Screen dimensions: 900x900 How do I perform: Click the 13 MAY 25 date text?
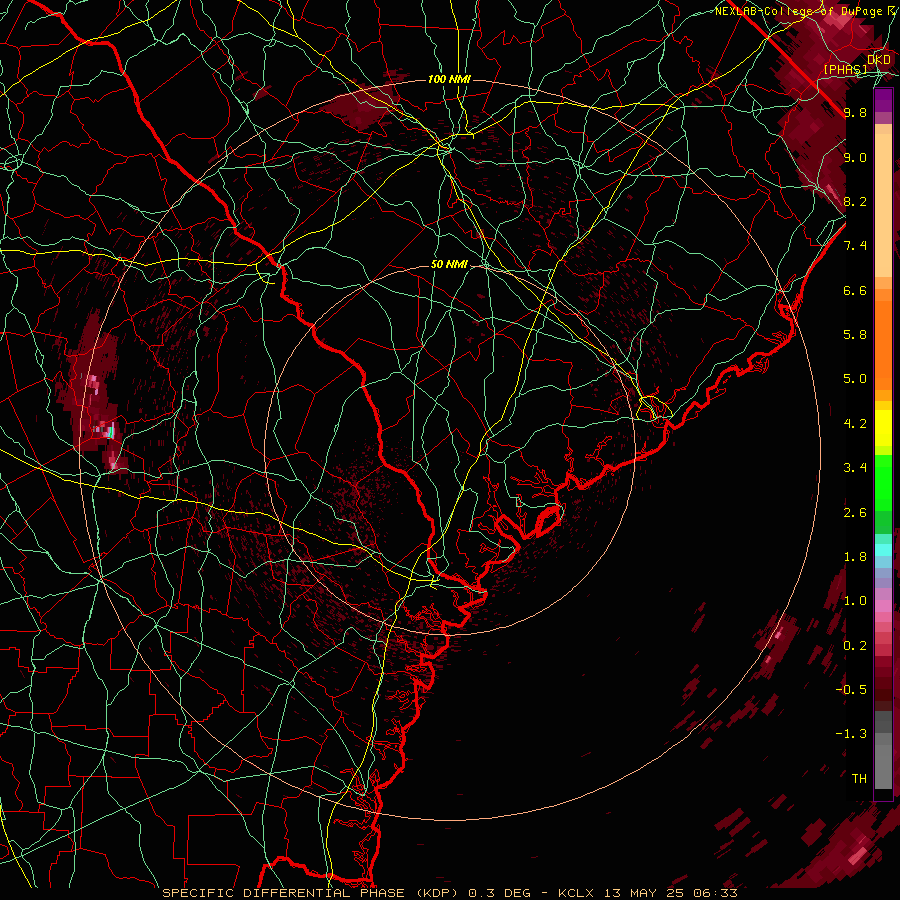point(645,893)
